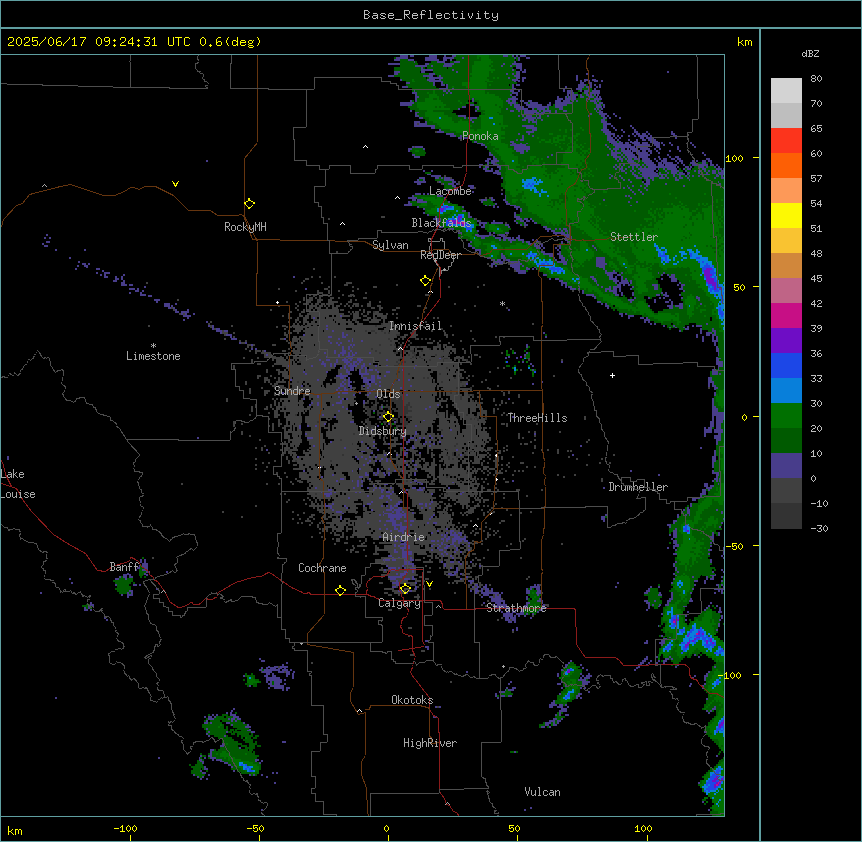Click the yellow diamond marker below Olds
862x842 pixels.
388,417
